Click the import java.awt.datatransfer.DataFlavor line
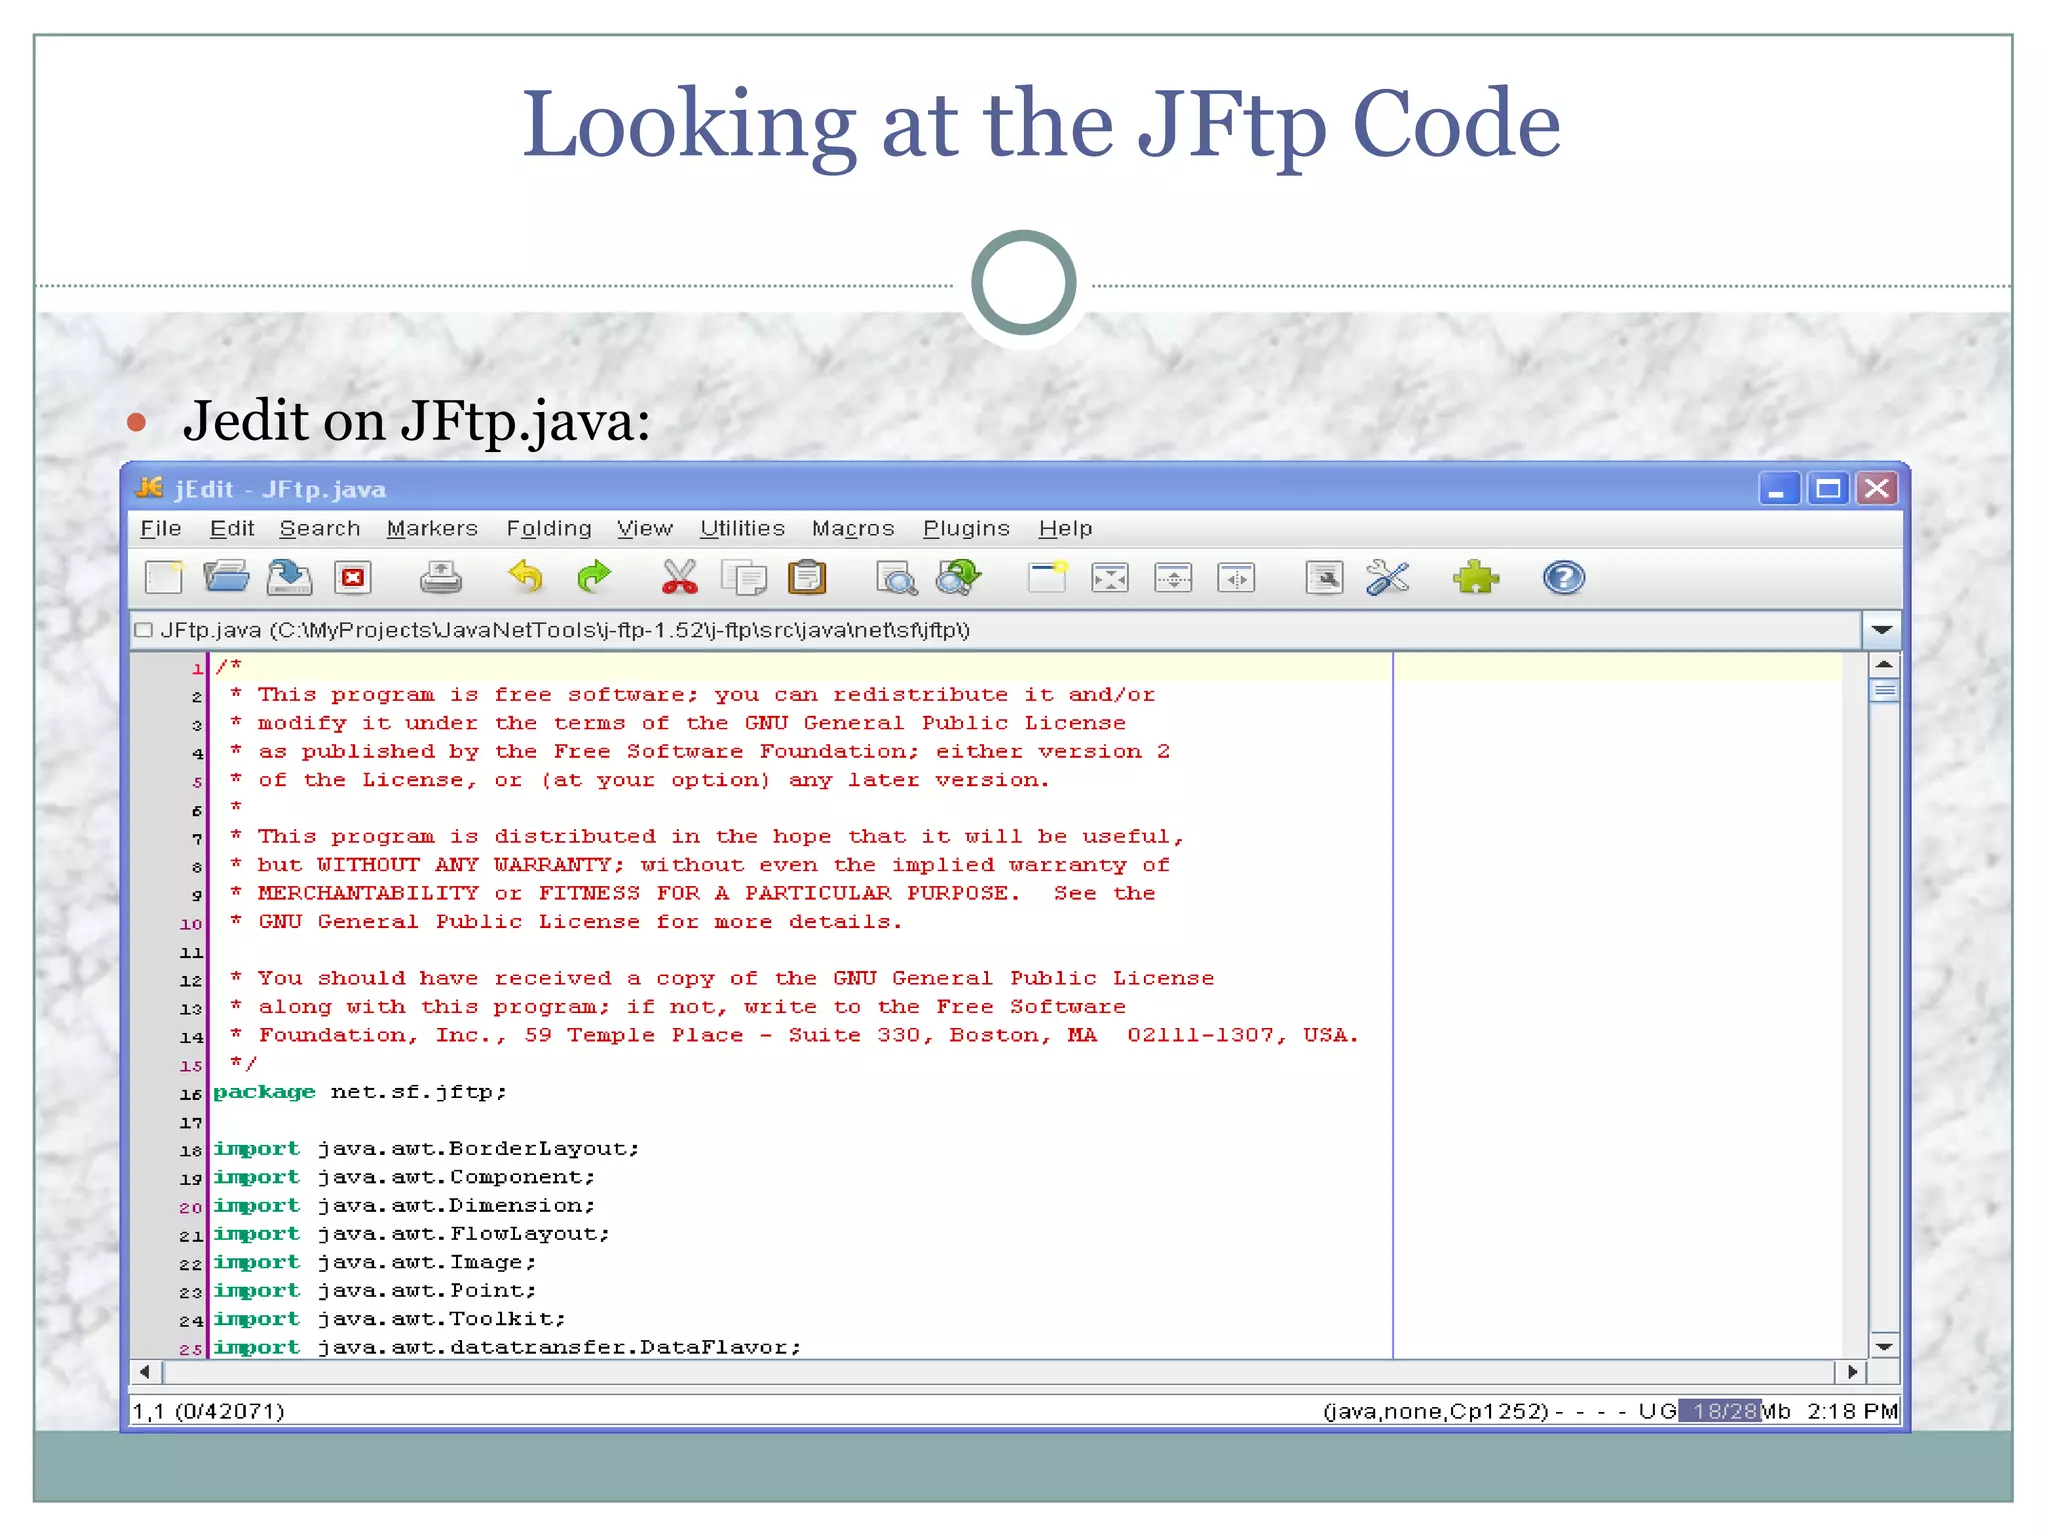The height and width of the screenshot is (1536, 2048). coord(508,1347)
